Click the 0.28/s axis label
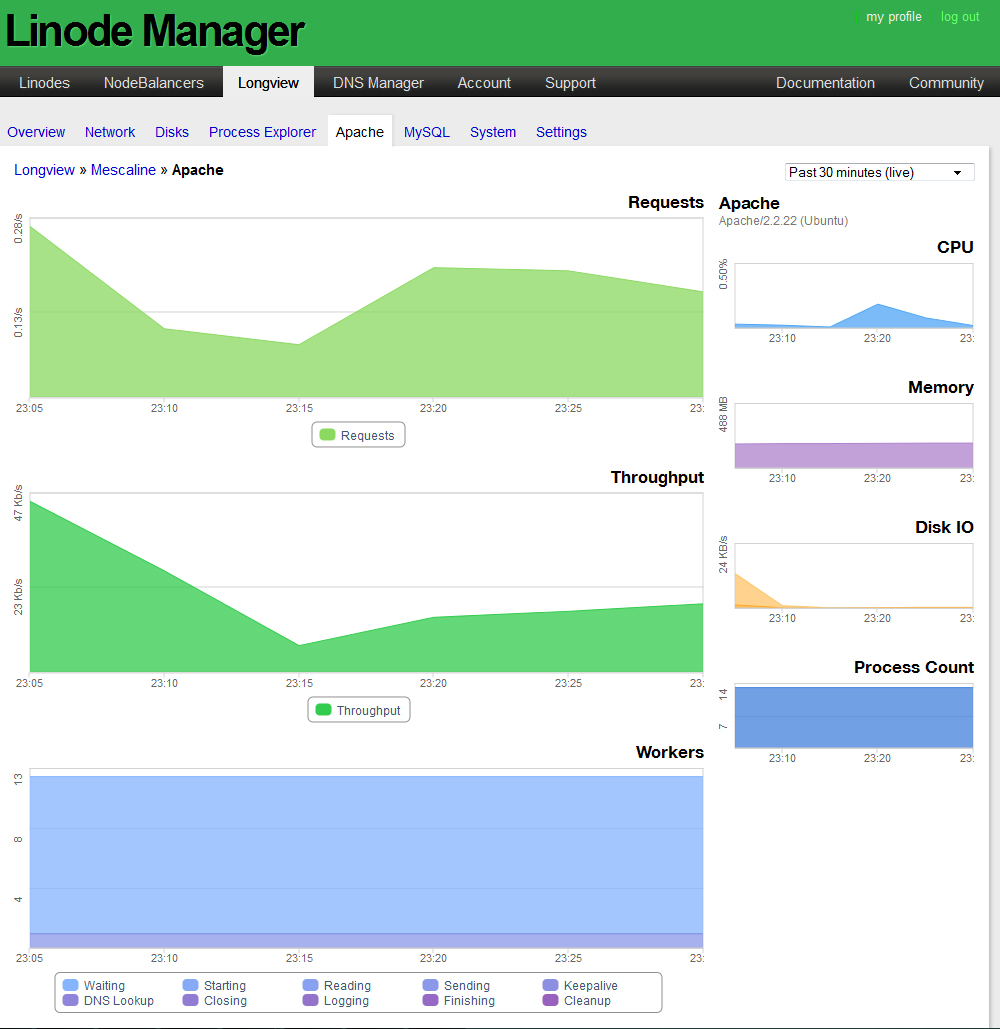This screenshot has width=1000, height=1029. 18,229
